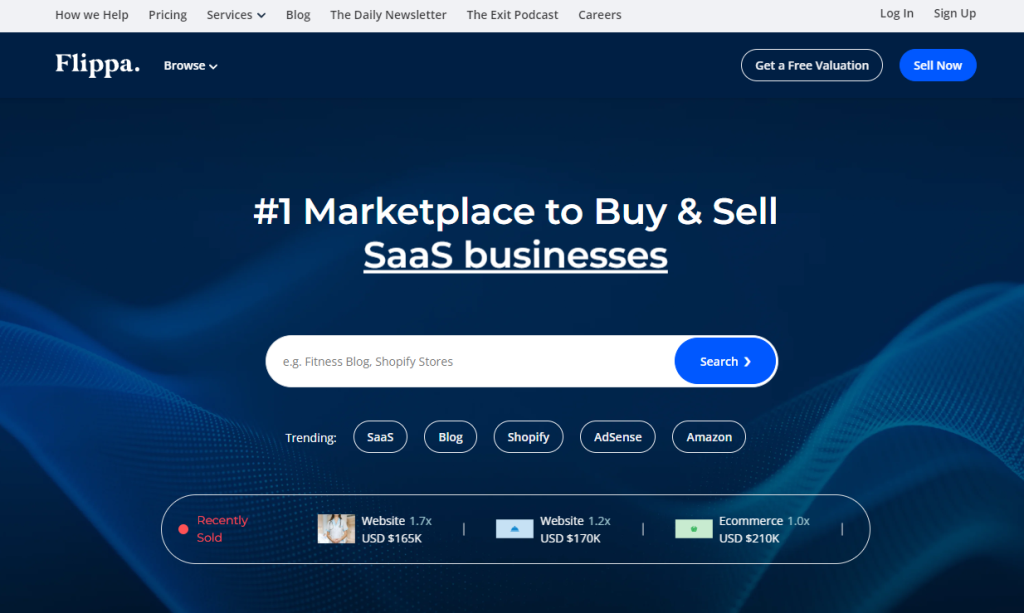Click the Sell Now button
The height and width of the screenshot is (613, 1024).
coord(937,65)
